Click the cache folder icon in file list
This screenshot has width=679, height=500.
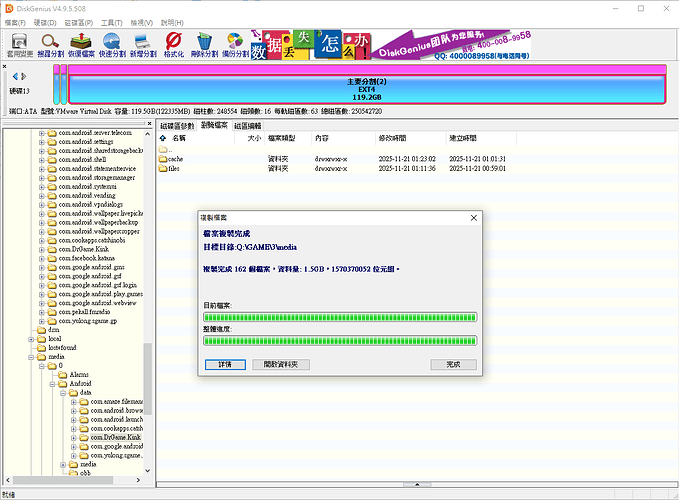[164, 159]
